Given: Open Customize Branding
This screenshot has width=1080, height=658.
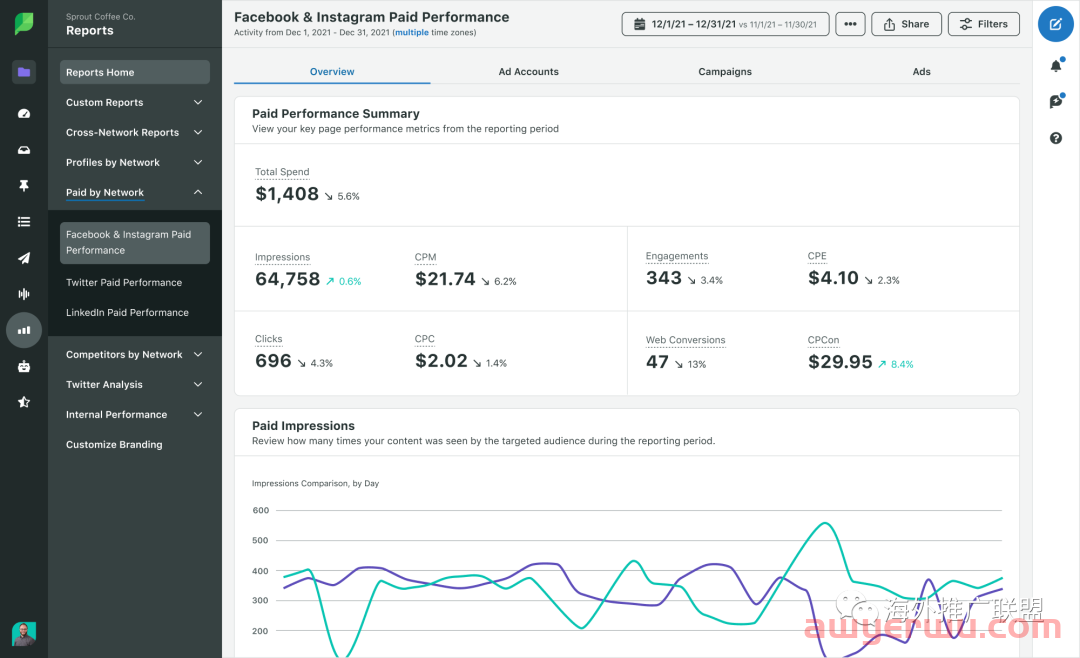Looking at the screenshot, I should coord(114,445).
